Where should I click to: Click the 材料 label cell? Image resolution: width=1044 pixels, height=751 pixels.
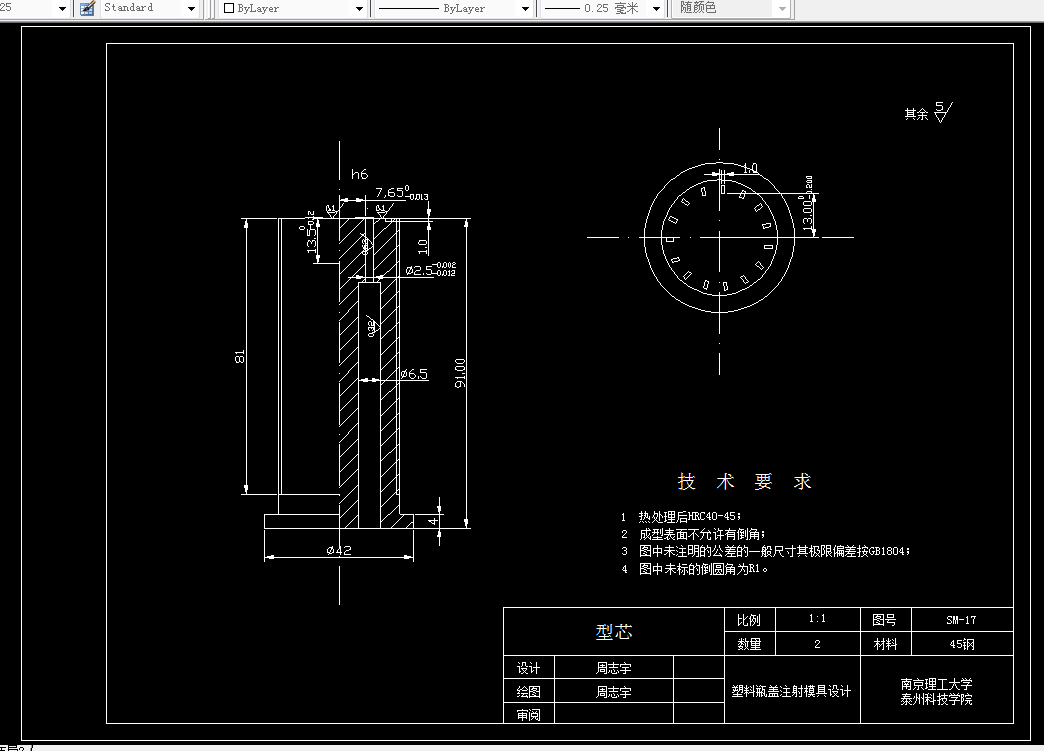point(885,644)
